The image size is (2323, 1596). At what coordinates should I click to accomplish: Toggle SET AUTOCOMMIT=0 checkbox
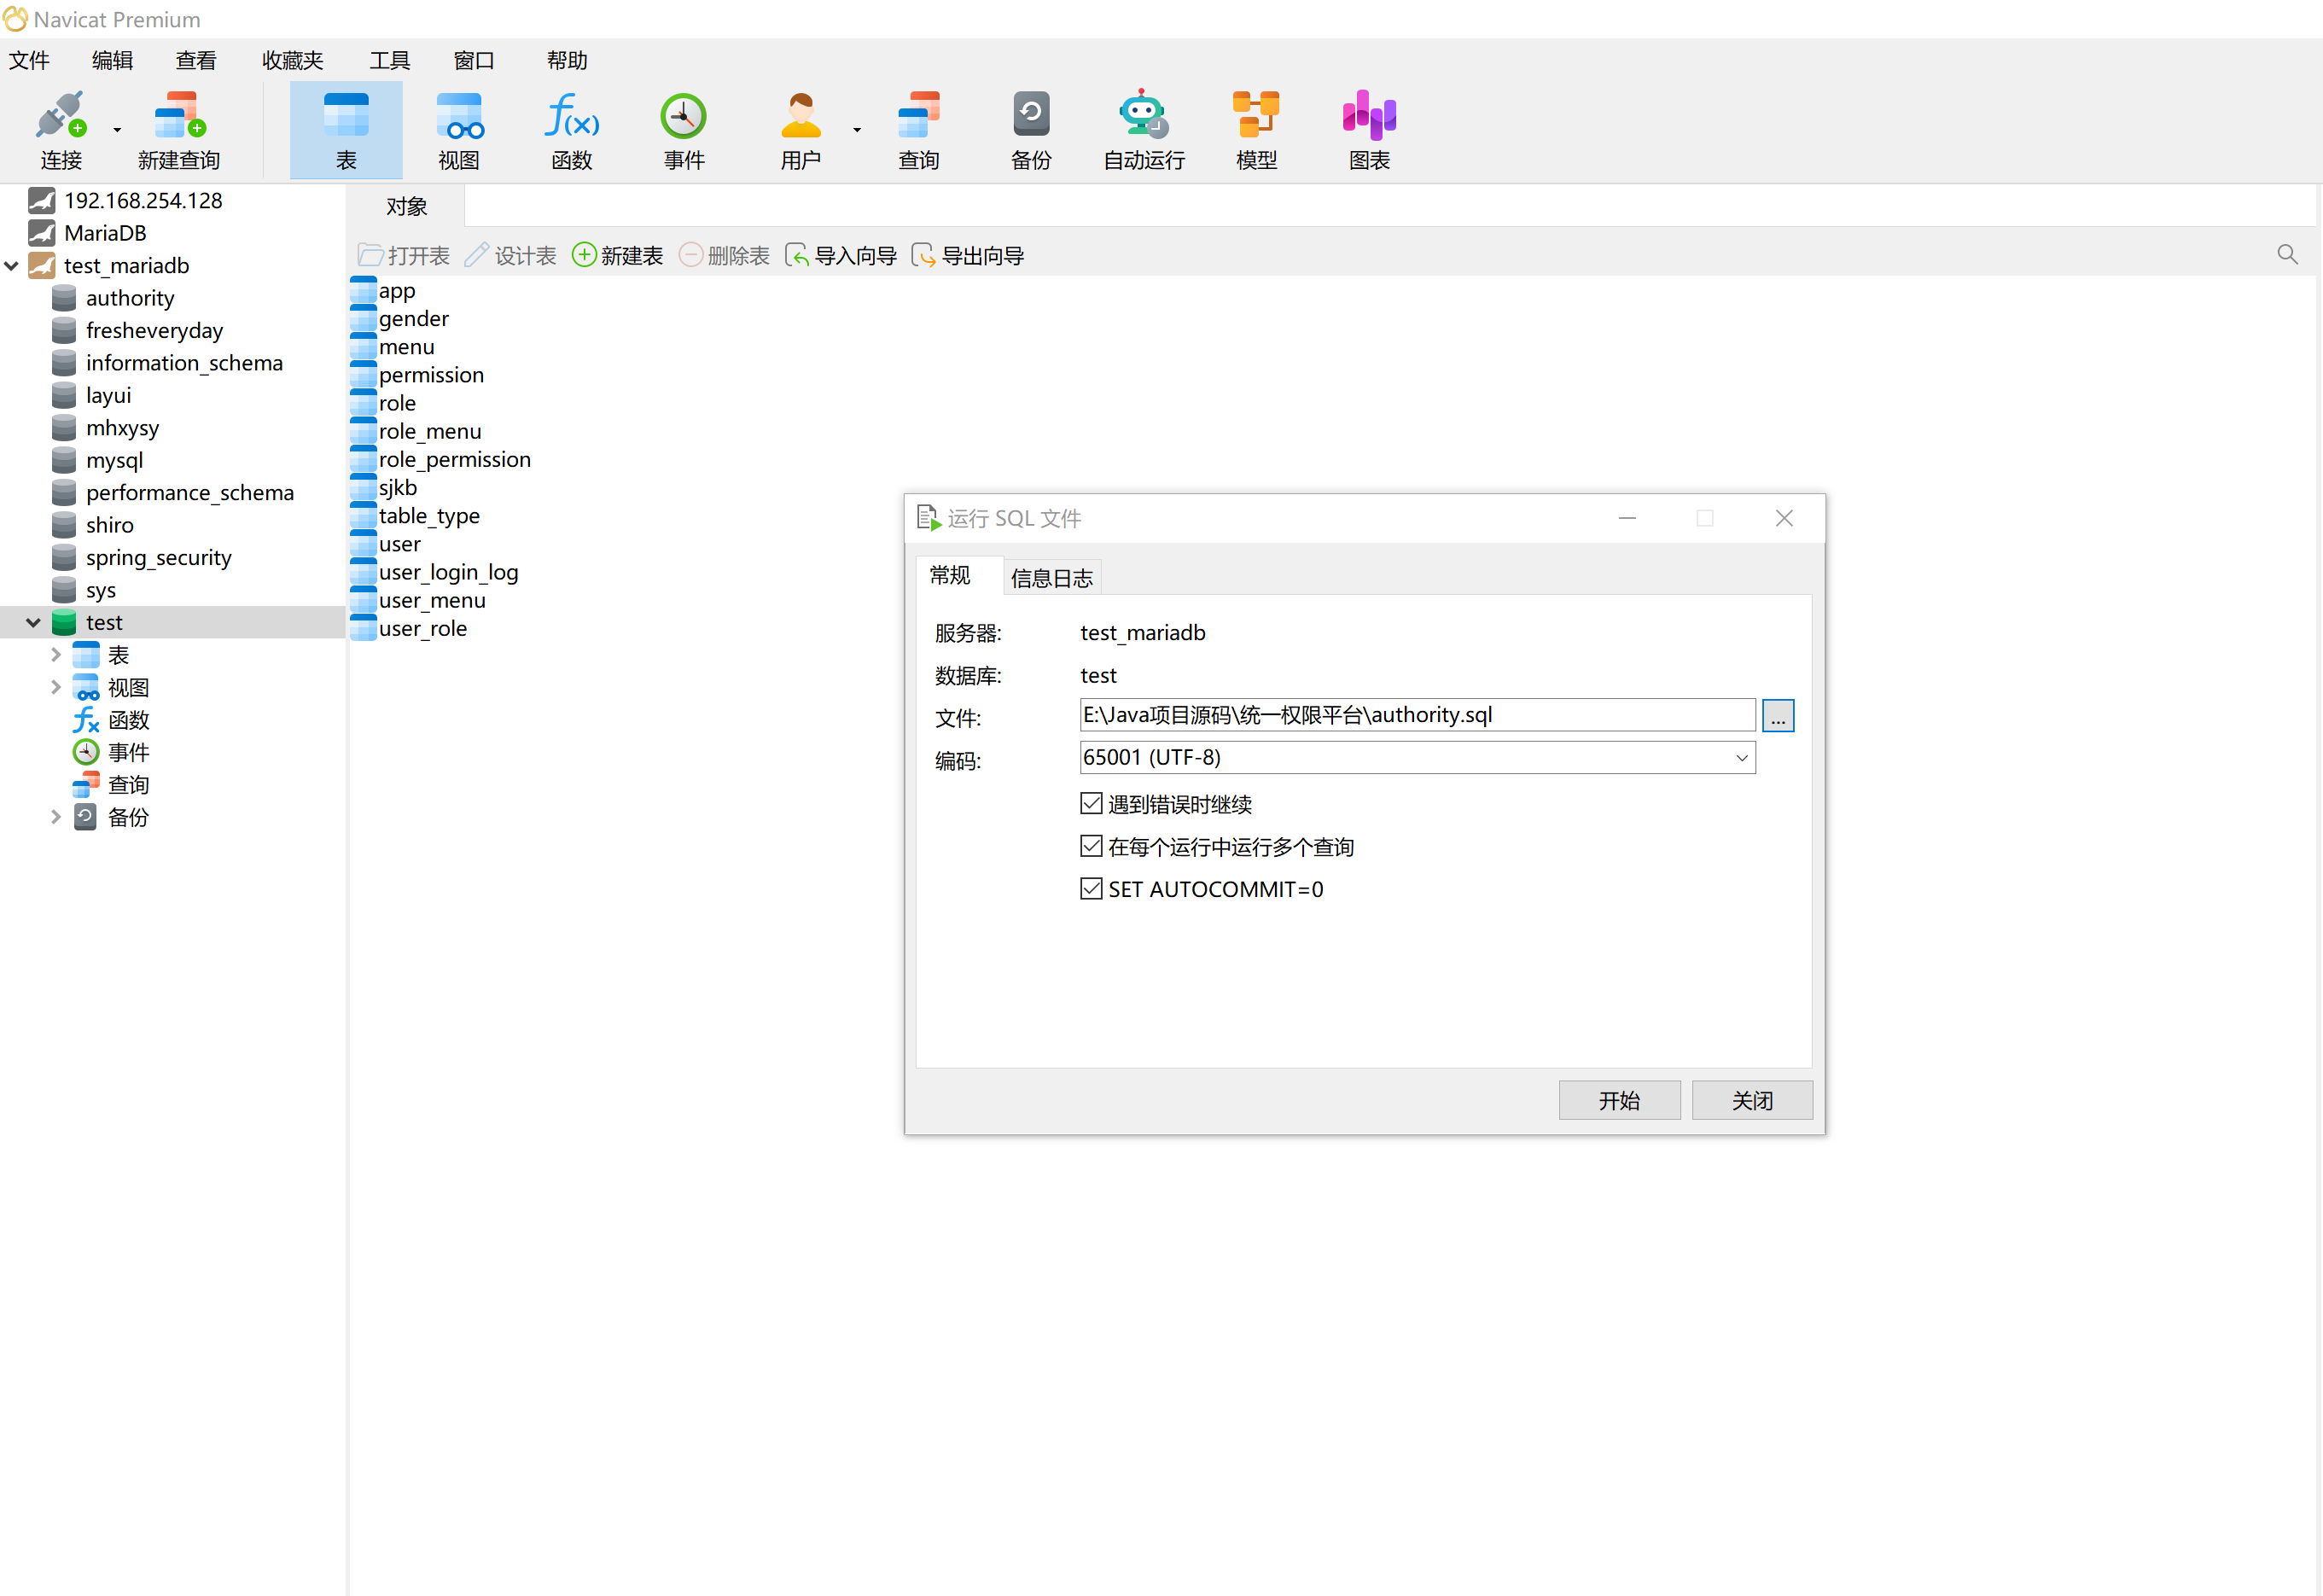tap(1091, 889)
